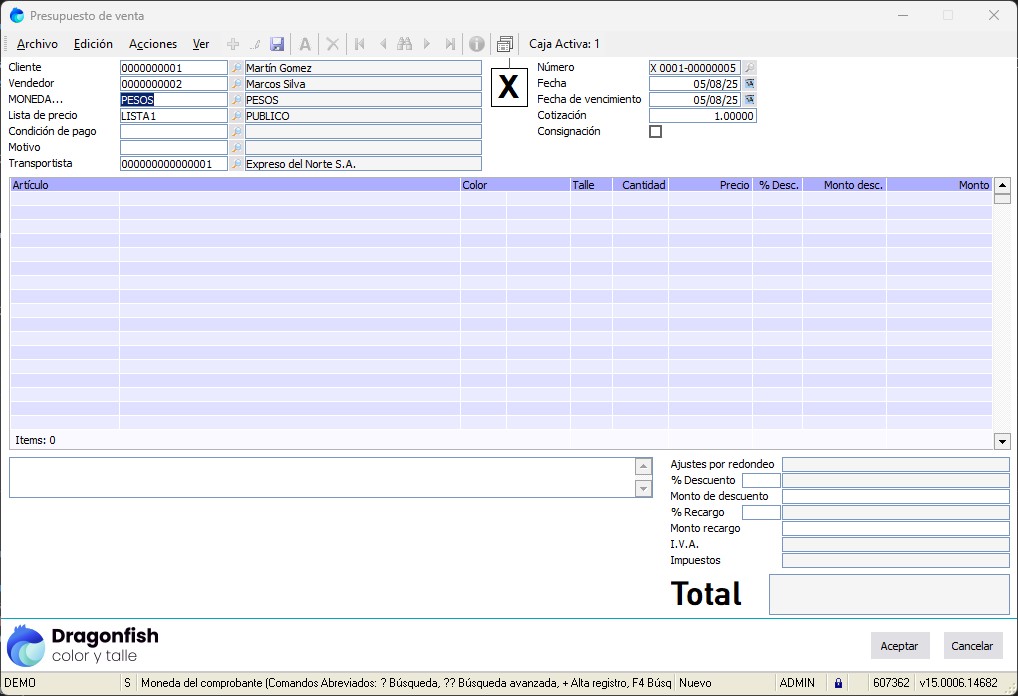Viewport: 1018px width, 696px height.
Task: Click the % Descuento input box
Action: click(x=761, y=481)
